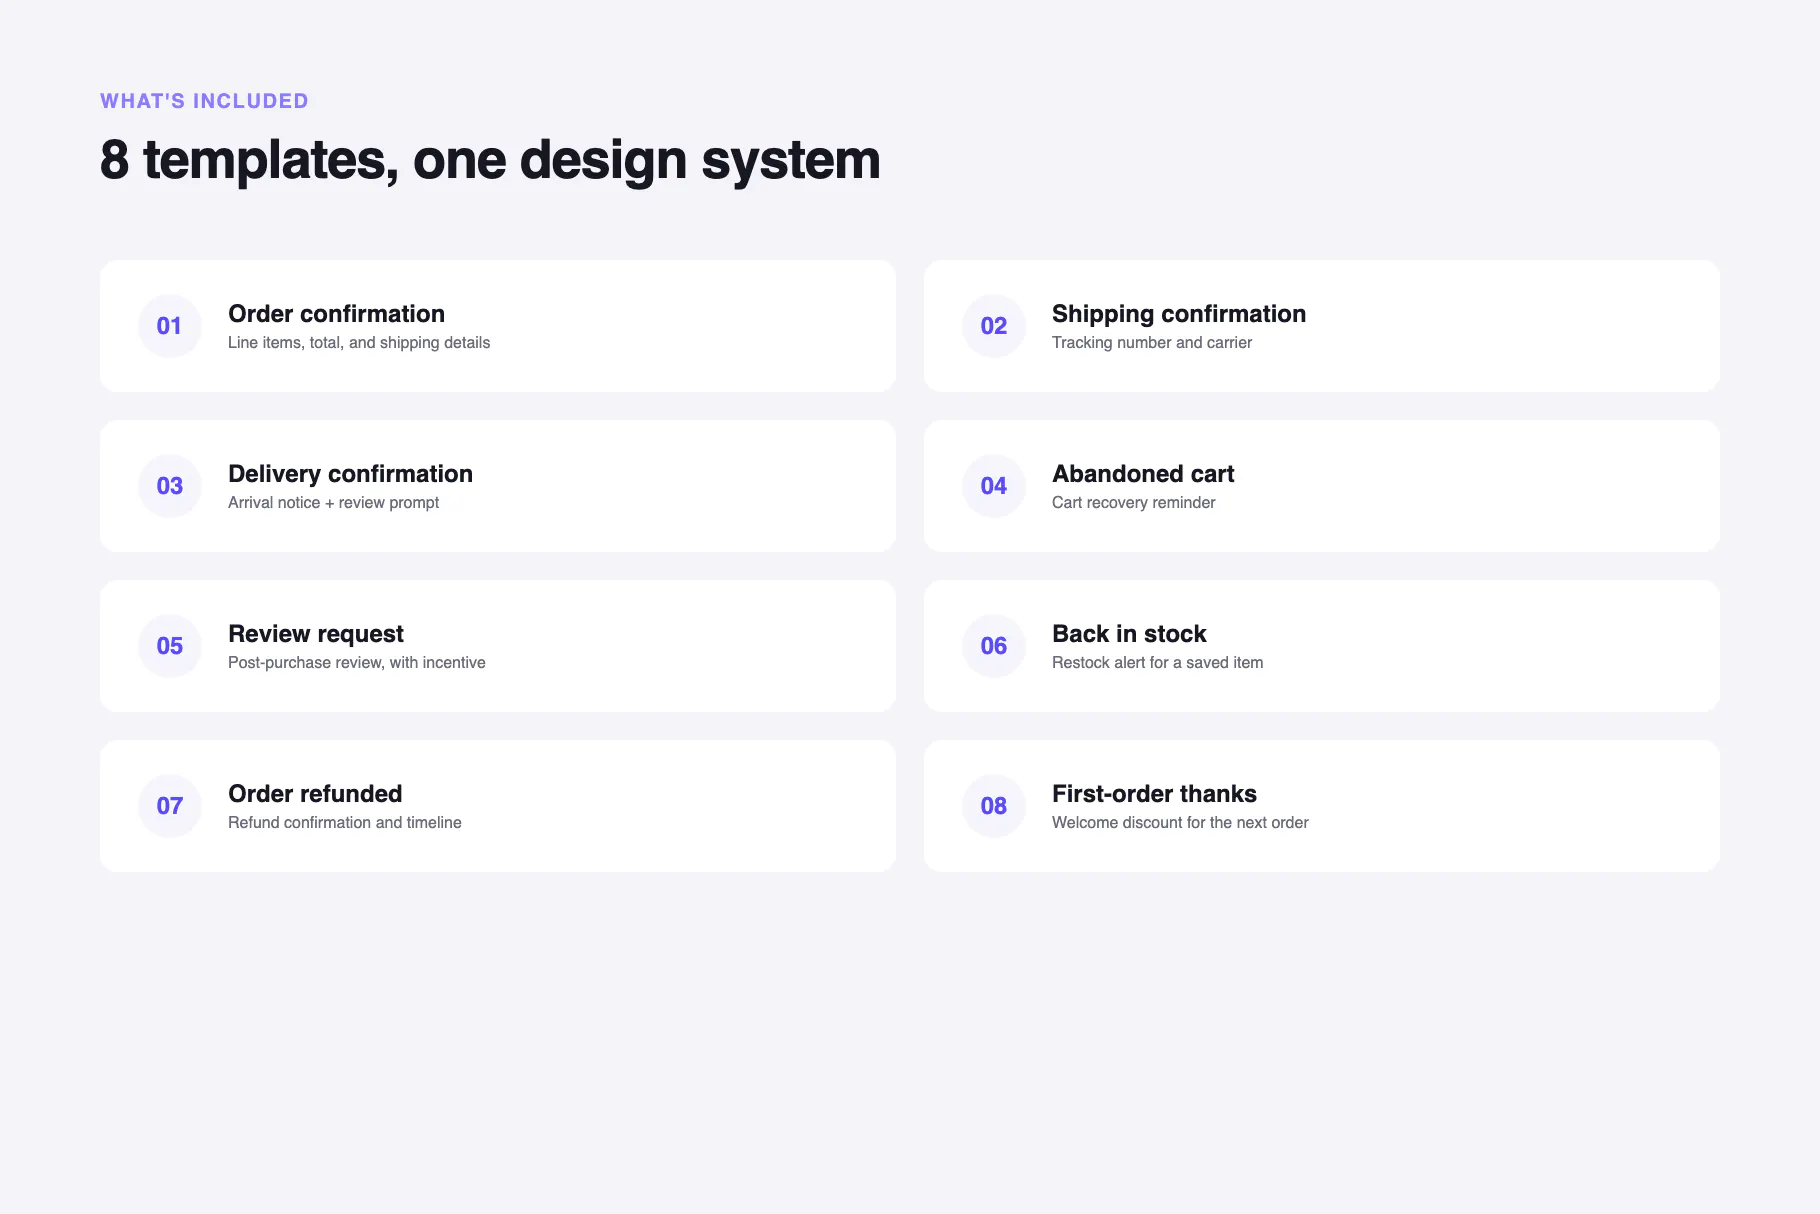The height and width of the screenshot is (1214, 1820).
Task: Click the 02 number badge
Action: pyautogui.click(x=994, y=326)
